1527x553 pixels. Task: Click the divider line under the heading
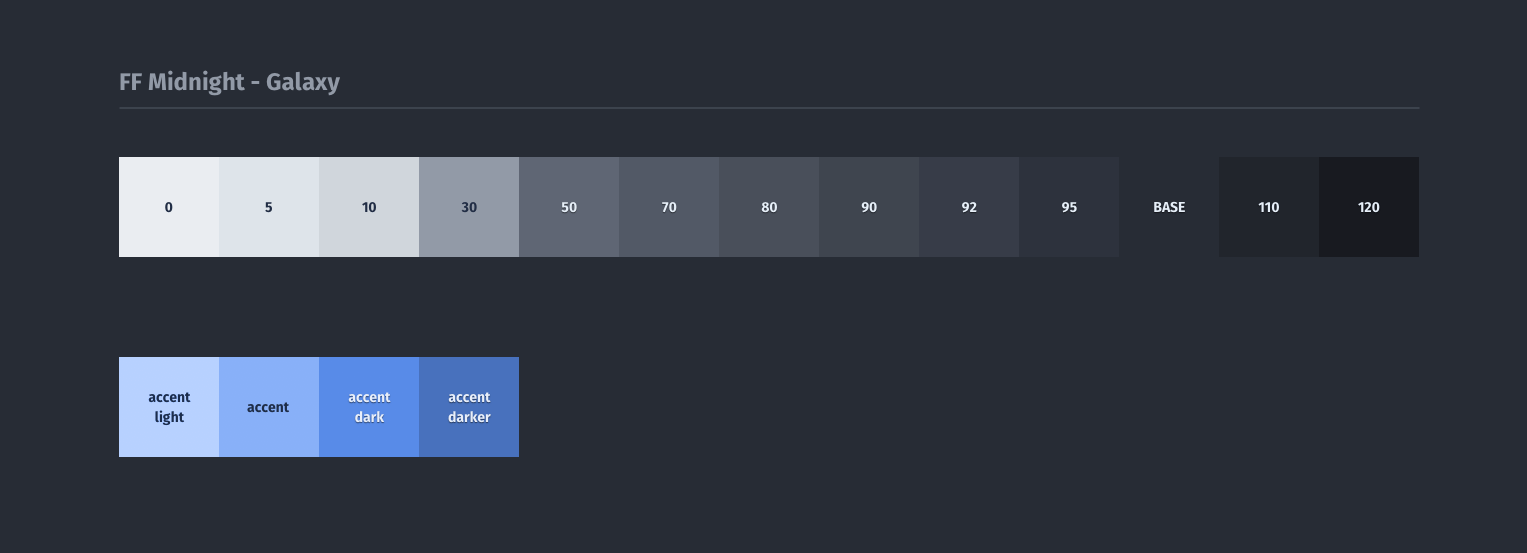[769, 107]
